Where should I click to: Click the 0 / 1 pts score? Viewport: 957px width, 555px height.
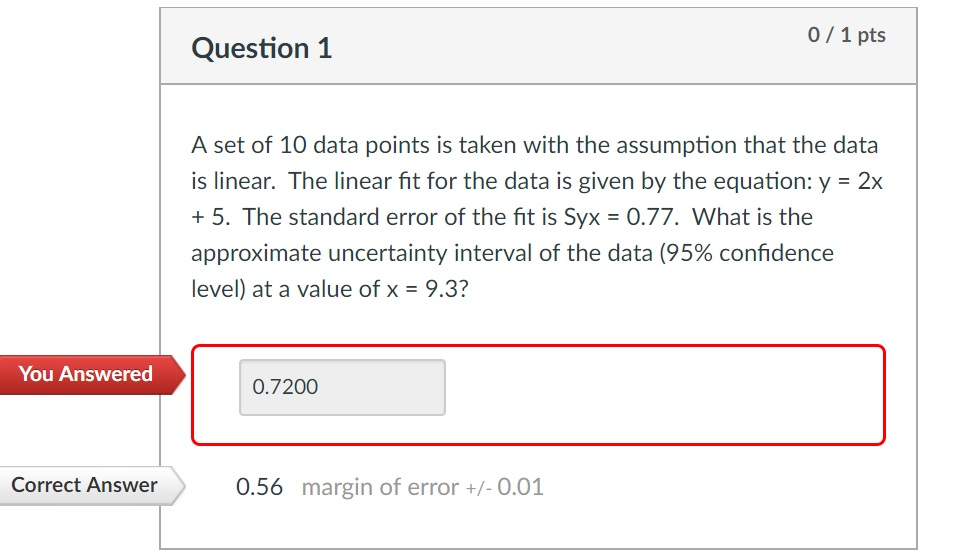click(x=847, y=35)
